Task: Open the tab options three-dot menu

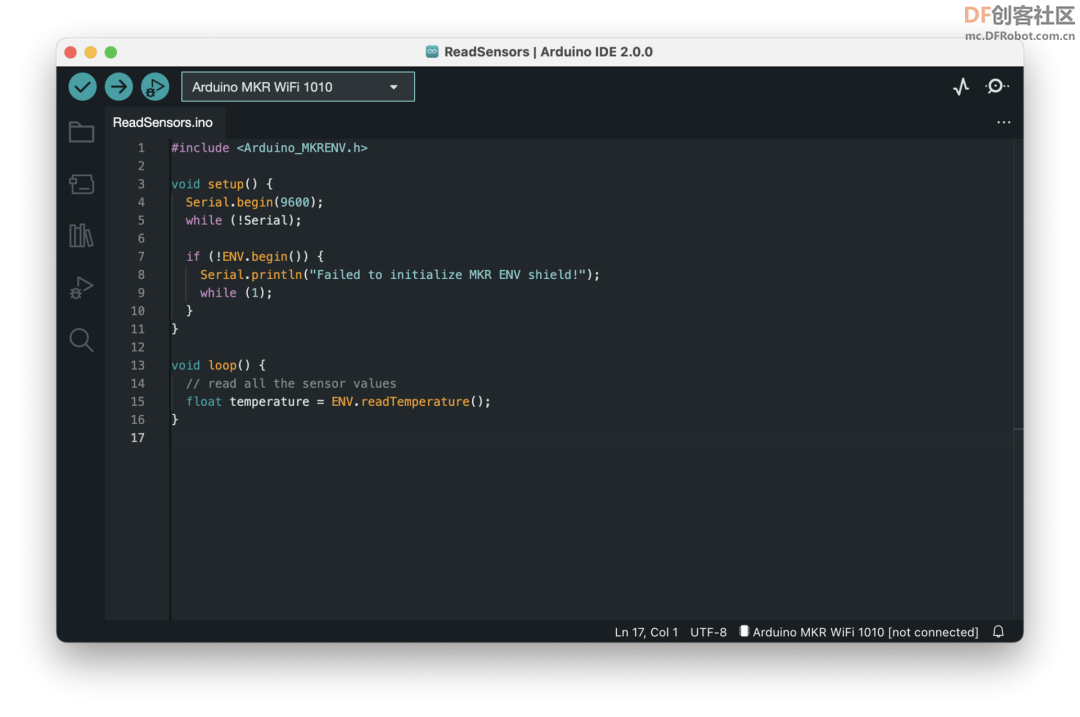Action: [1004, 123]
